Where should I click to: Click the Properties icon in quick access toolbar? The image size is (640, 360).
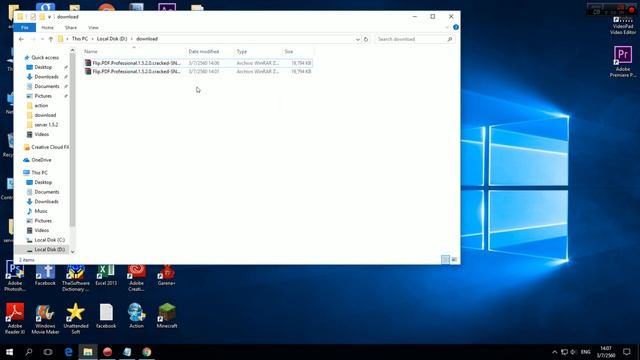pos(33,17)
